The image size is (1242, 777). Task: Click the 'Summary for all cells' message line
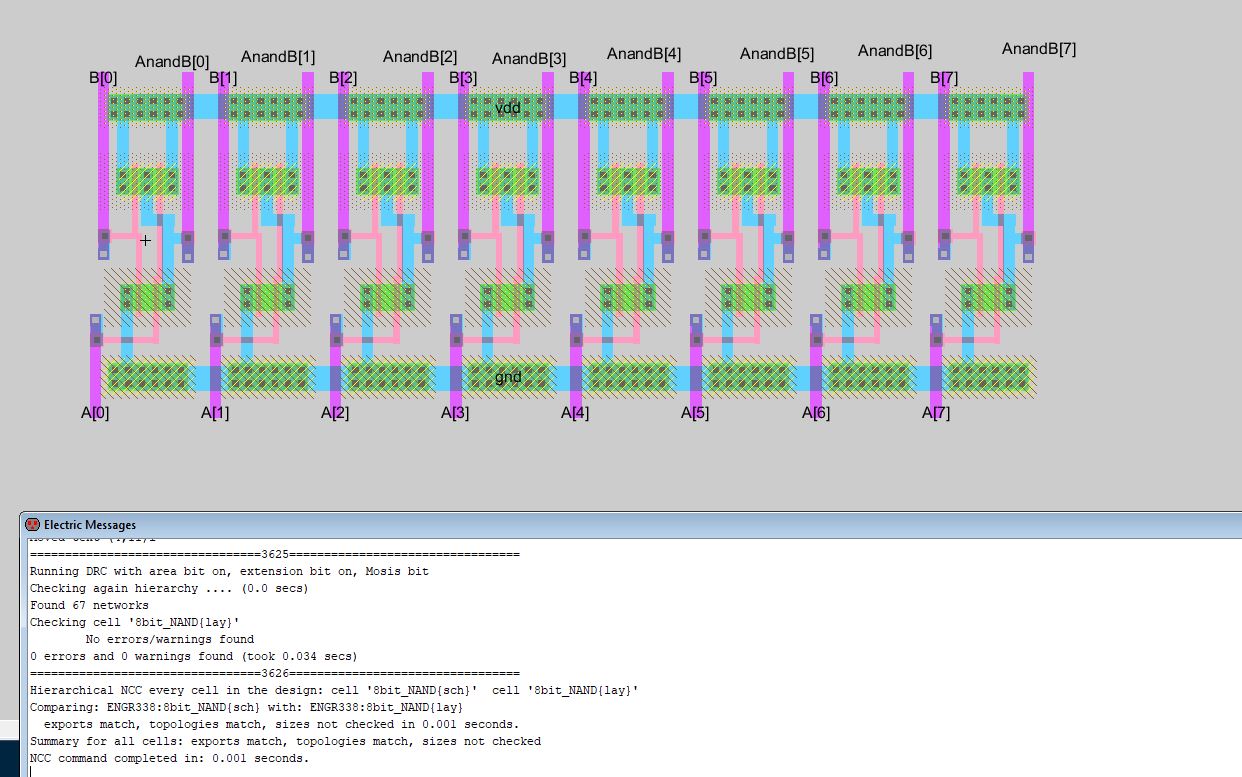click(x=285, y=741)
